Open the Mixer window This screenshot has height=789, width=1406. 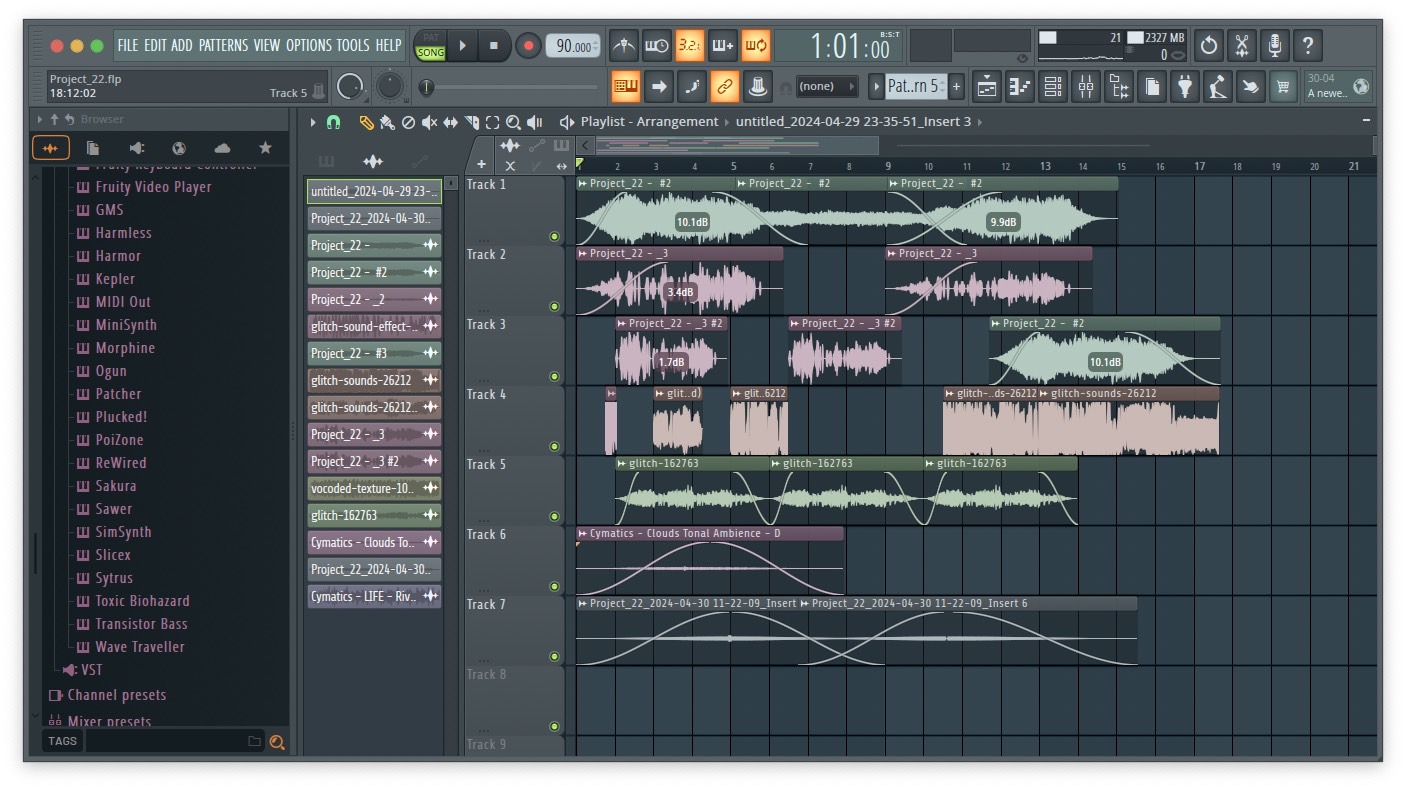(1086, 87)
